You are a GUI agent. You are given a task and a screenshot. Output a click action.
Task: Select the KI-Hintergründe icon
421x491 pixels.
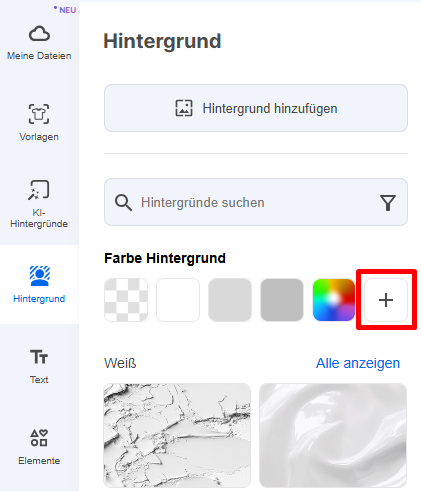[x=39, y=190]
